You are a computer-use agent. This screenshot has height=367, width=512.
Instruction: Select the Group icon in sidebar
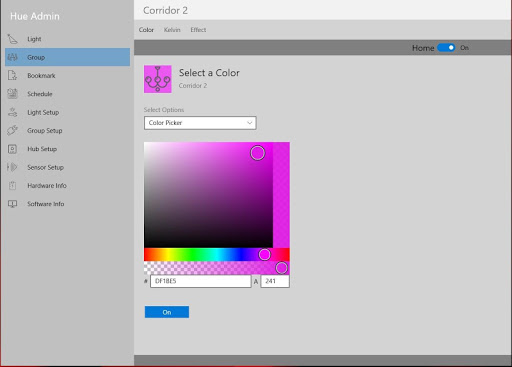coord(12,57)
